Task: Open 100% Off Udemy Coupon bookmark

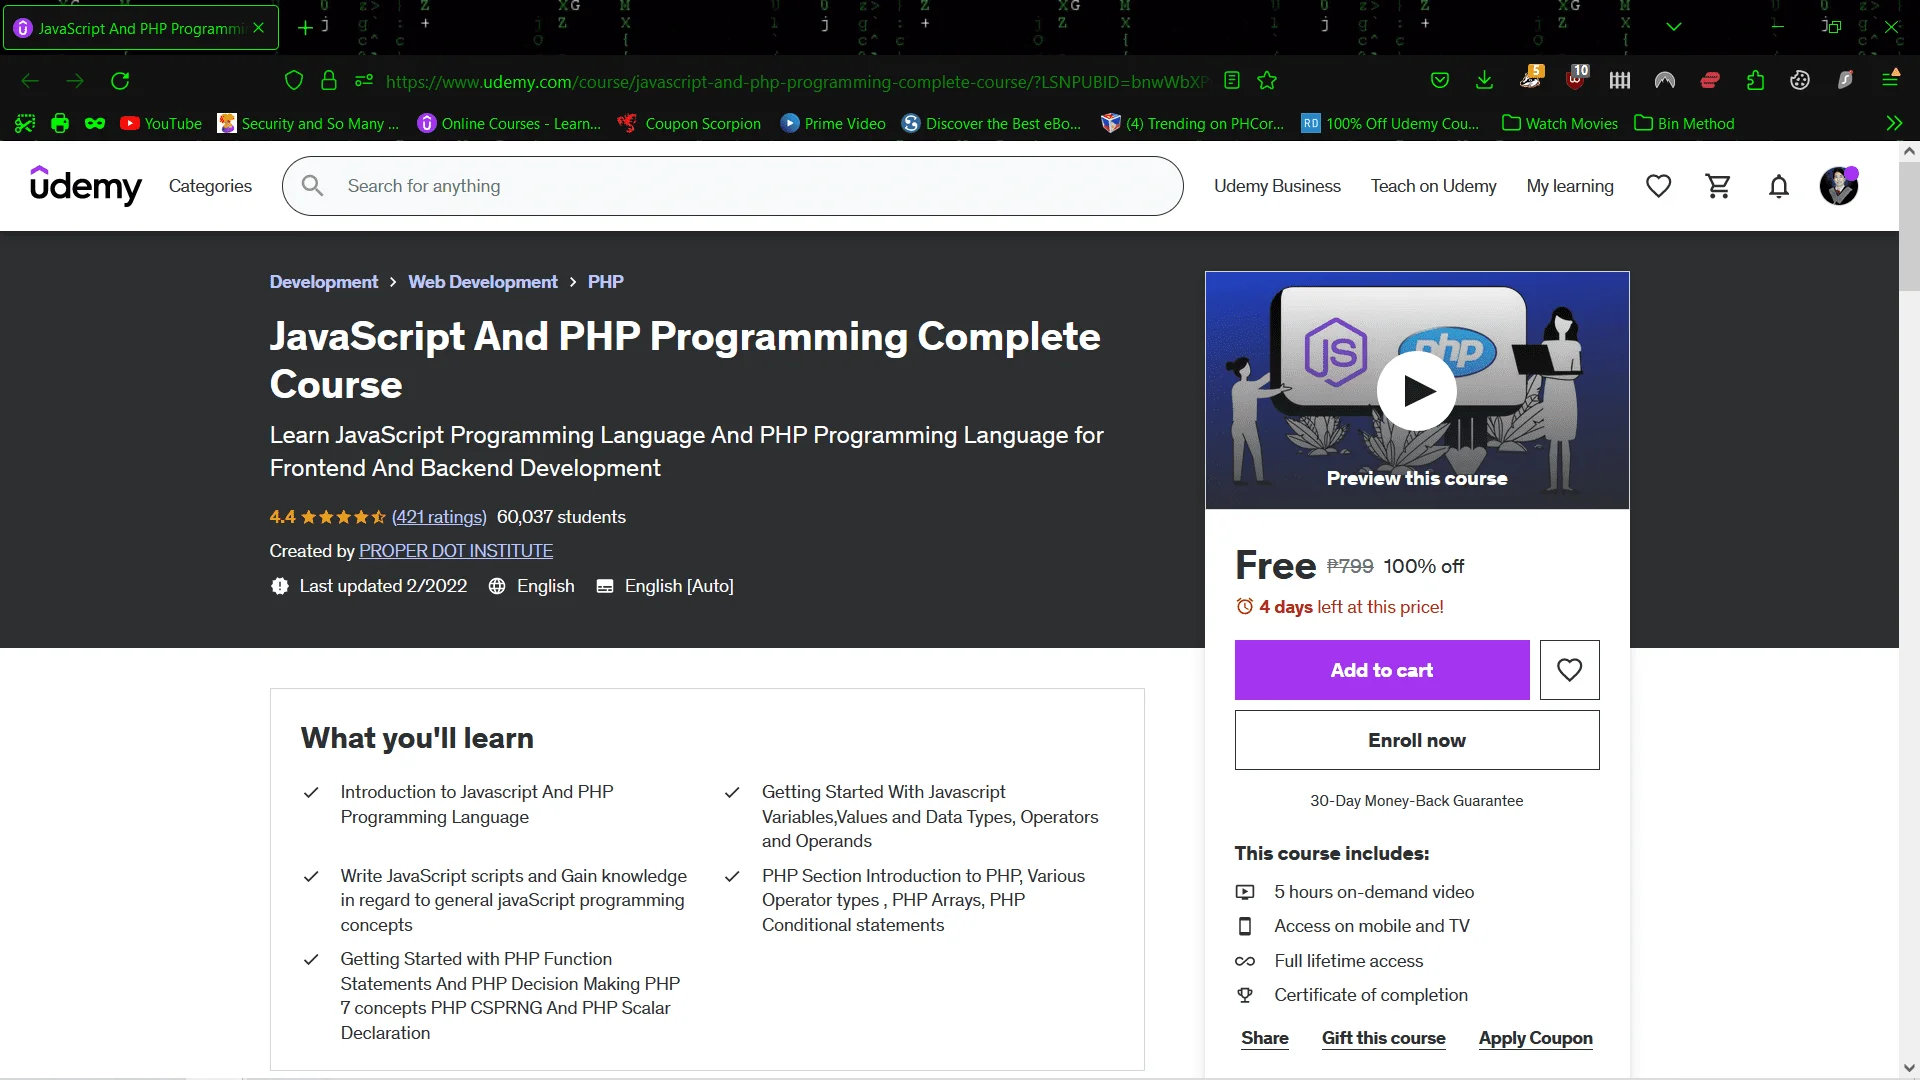Action: (1390, 123)
